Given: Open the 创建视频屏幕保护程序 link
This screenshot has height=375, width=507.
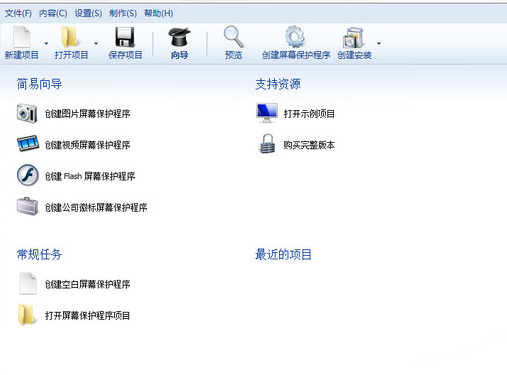Looking at the screenshot, I should click(x=88, y=145).
